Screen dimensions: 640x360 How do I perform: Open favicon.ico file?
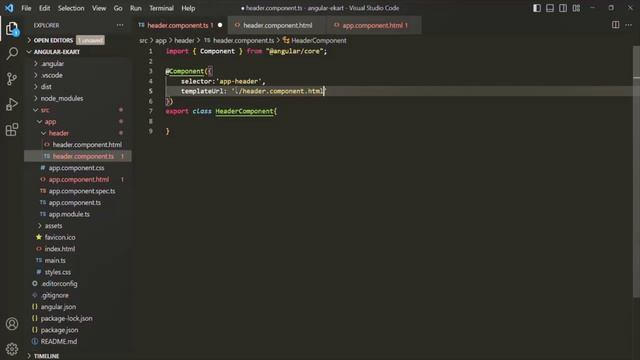coord(60,237)
